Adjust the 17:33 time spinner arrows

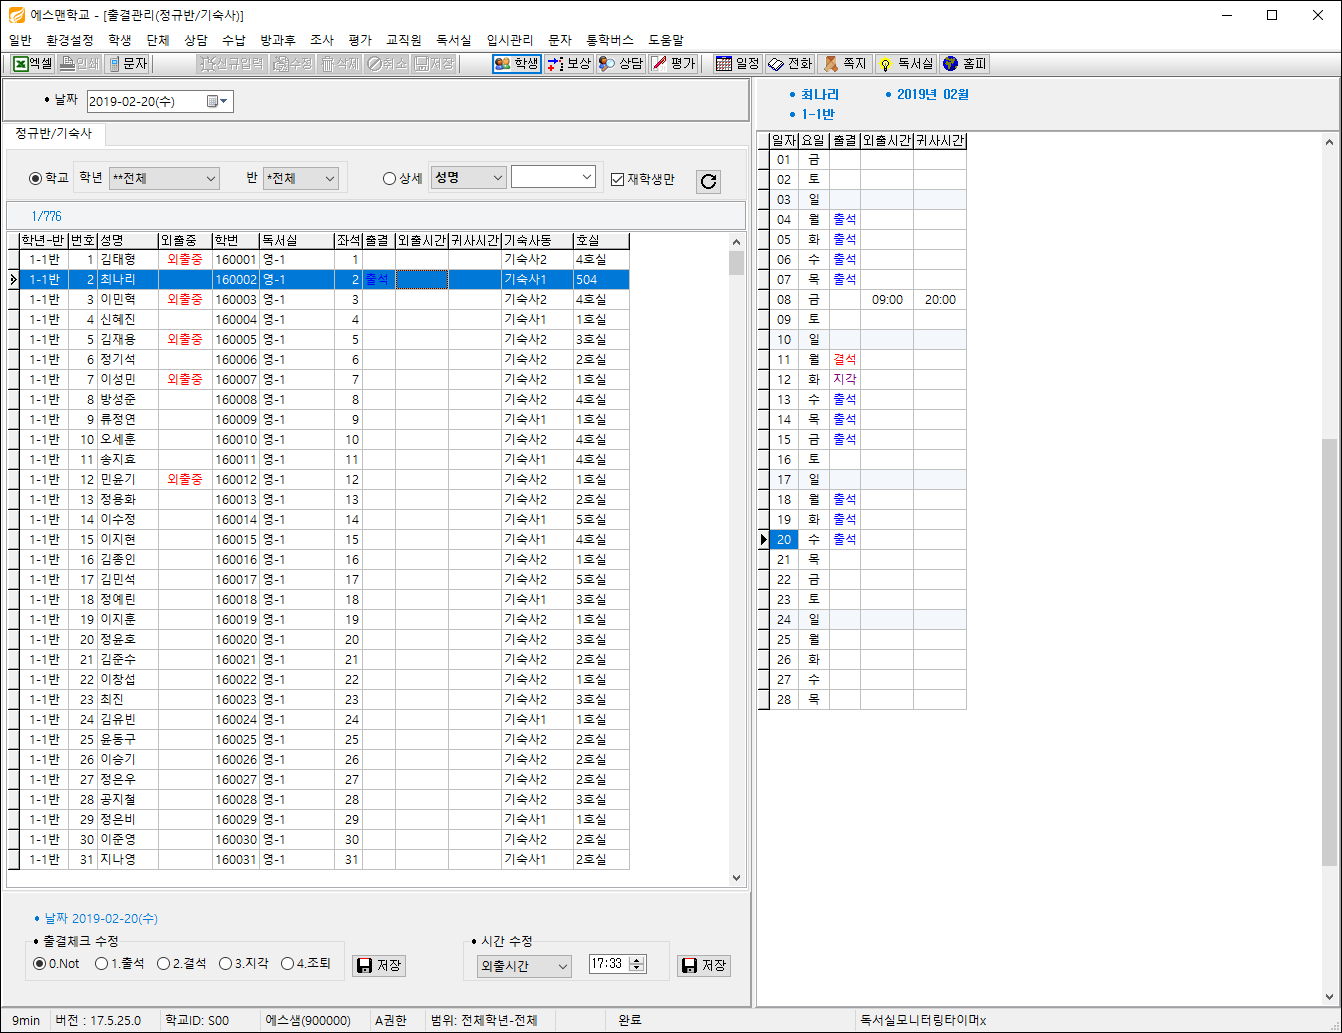(637, 964)
